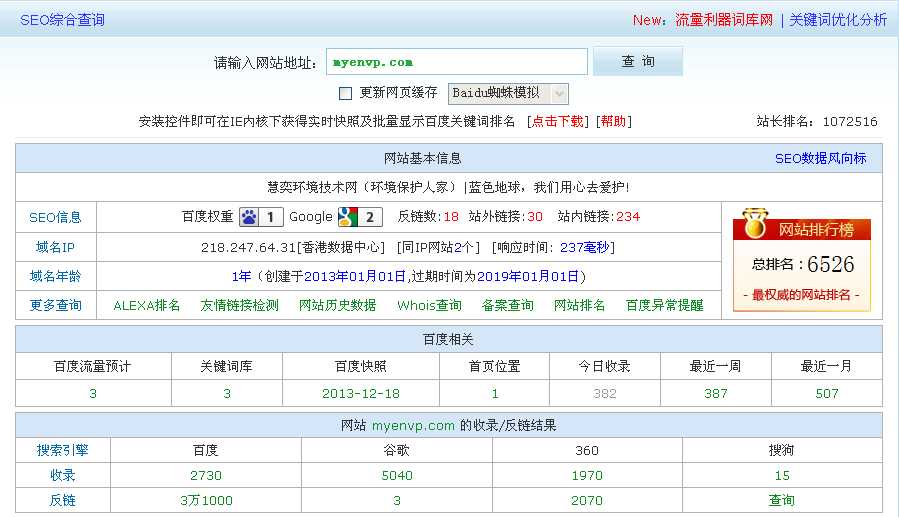Click the 点击下载 link
The height and width of the screenshot is (517, 899).
[x=558, y=122]
